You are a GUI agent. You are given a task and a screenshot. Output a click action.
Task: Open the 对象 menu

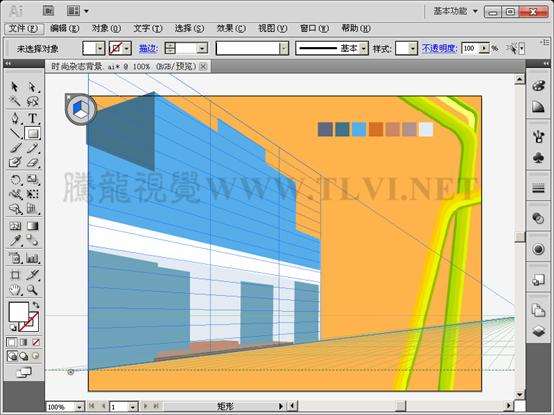pyautogui.click(x=106, y=28)
